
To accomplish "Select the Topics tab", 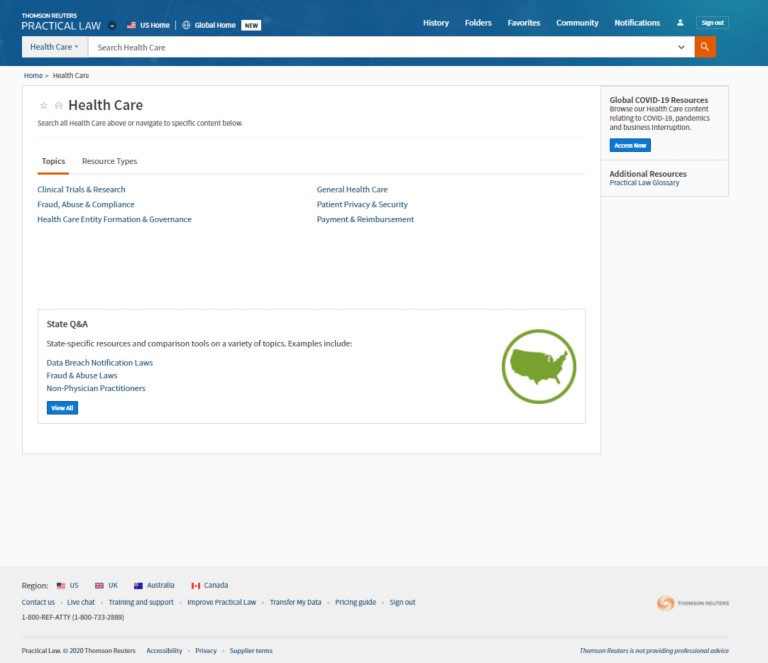I will tap(53, 161).
